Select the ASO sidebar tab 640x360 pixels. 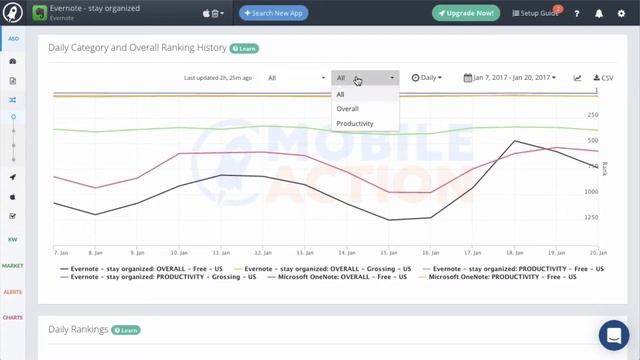coord(13,39)
